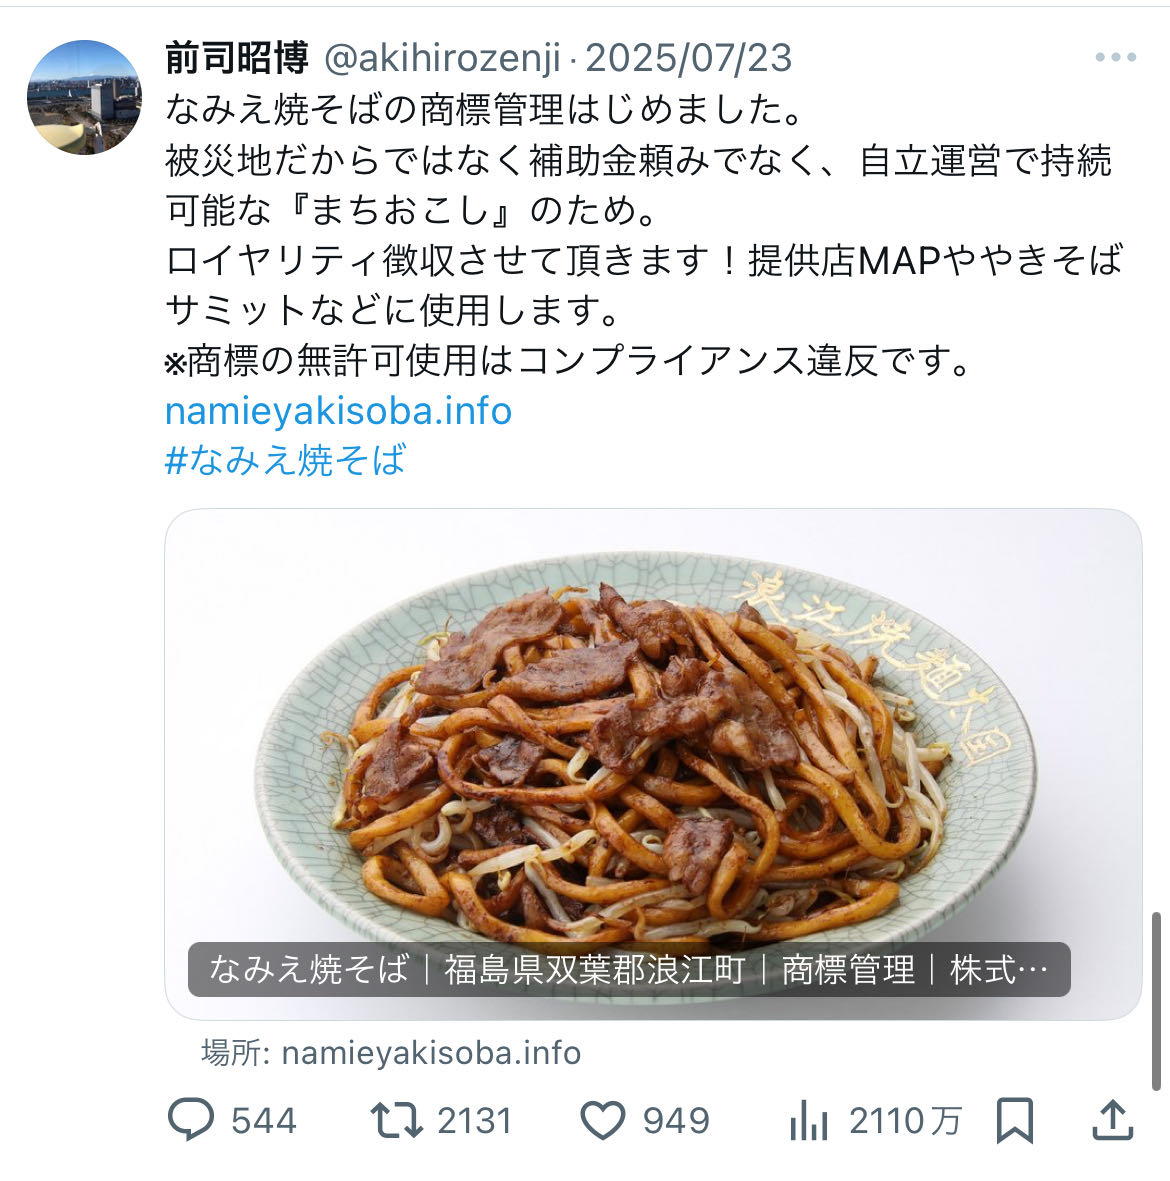Screen dimensions: 1170x1181
Task: Click the 949 like count
Action: pos(676,1121)
